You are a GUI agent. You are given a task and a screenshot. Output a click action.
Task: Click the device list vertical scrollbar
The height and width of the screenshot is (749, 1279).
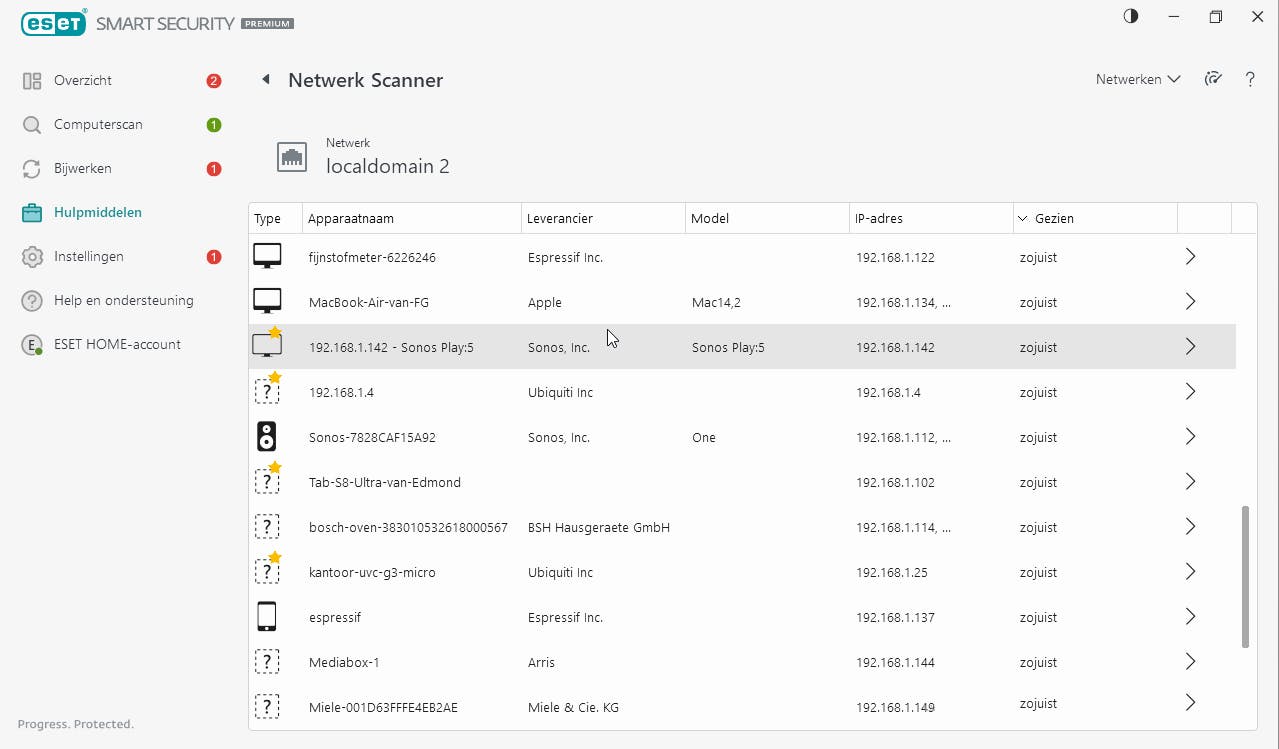pyautogui.click(x=1245, y=575)
